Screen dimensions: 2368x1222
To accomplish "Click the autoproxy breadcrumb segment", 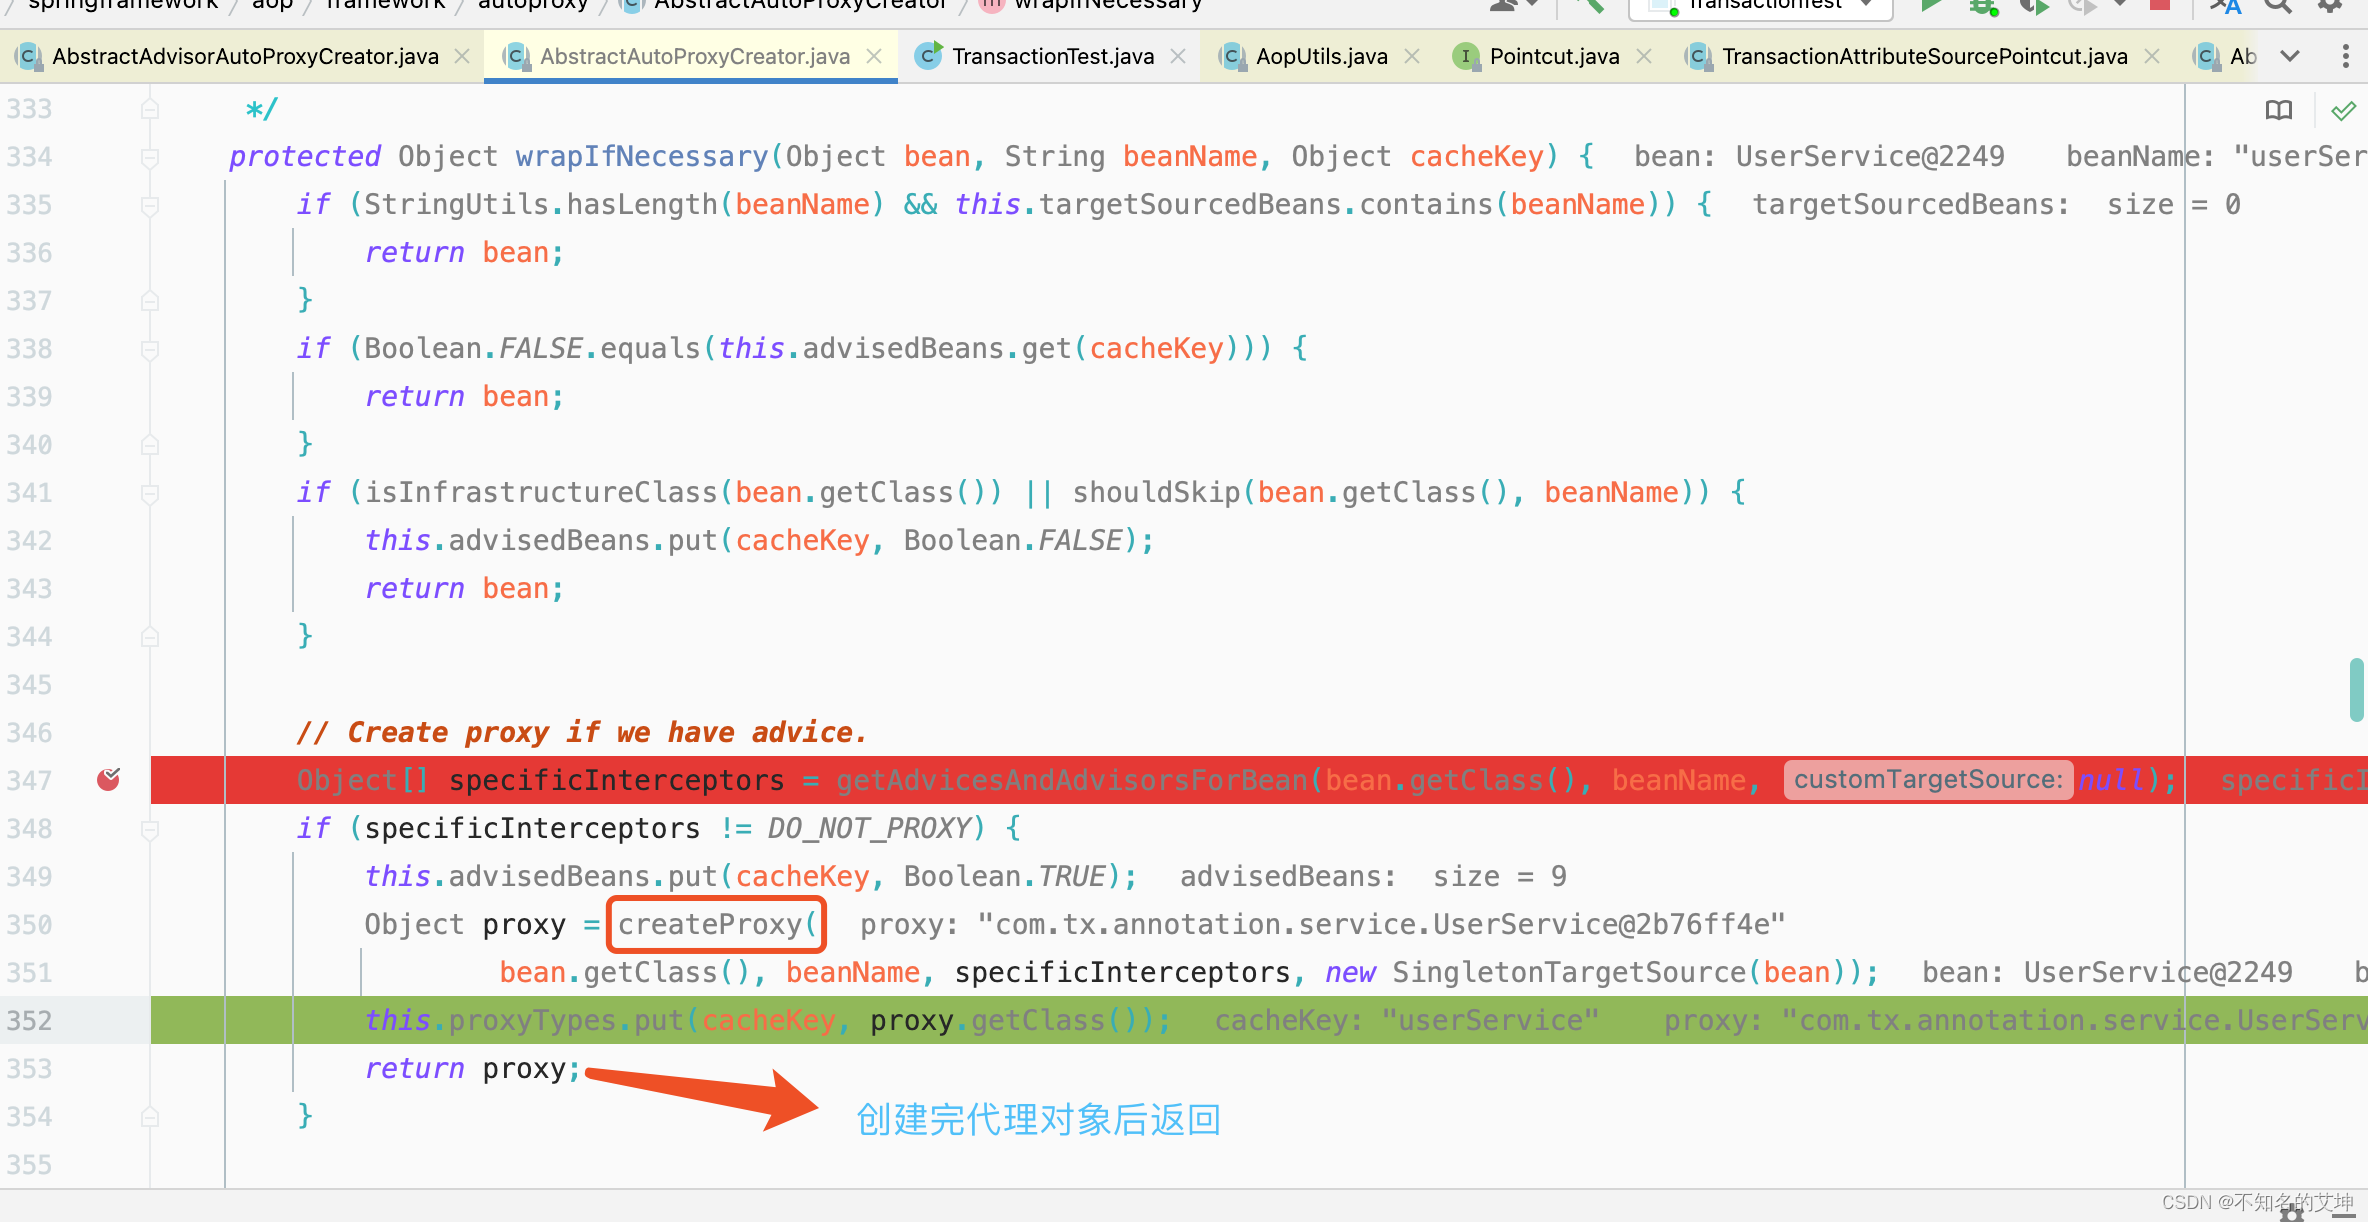I will click(533, 4).
